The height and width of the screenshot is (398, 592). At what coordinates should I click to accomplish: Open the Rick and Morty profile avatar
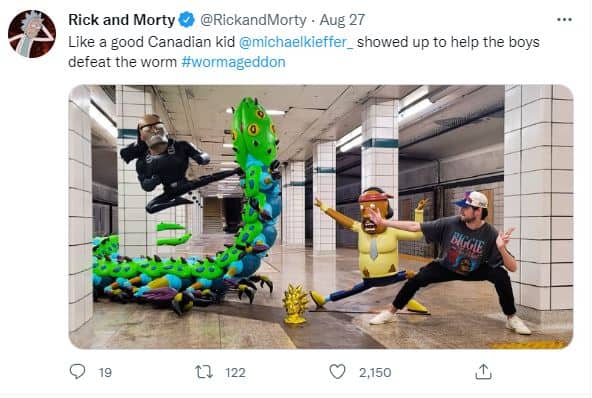pyautogui.click(x=32, y=34)
